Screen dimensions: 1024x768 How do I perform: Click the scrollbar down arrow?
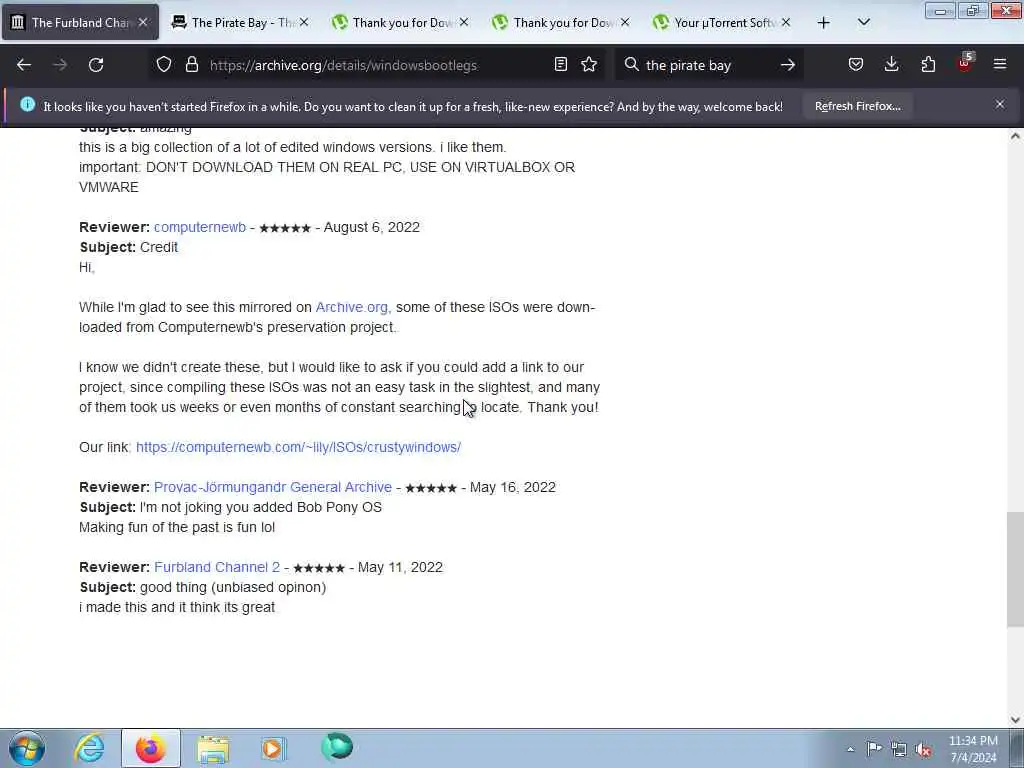click(x=1015, y=720)
